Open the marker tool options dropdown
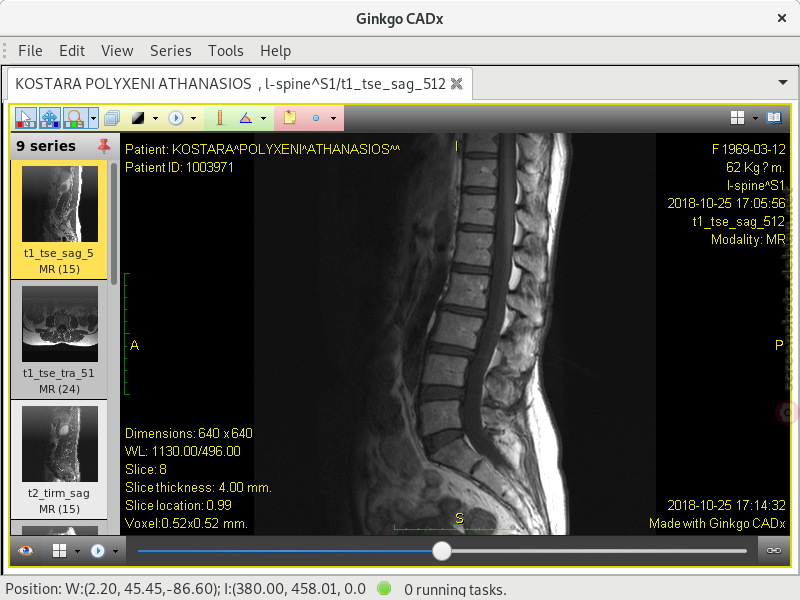800x600 pixels. pos(333,118)
